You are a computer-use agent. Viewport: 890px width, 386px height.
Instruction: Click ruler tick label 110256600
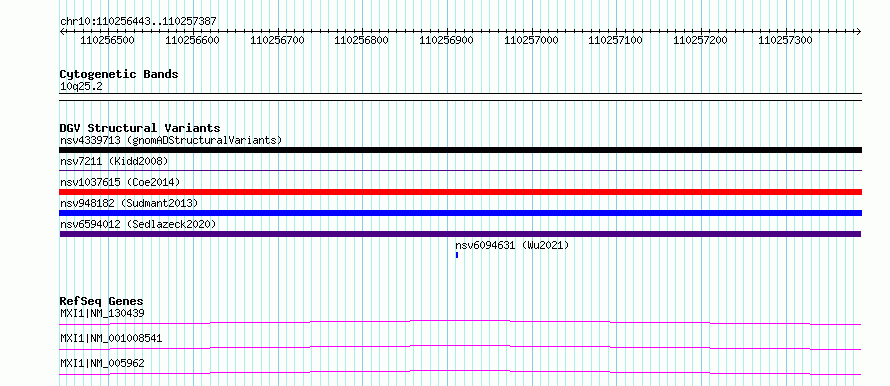tap(192, 40)
